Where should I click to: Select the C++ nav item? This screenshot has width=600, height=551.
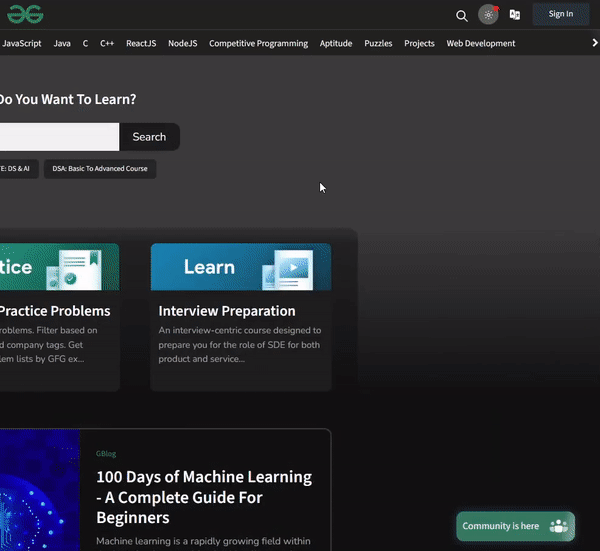[x=107, y=43]
